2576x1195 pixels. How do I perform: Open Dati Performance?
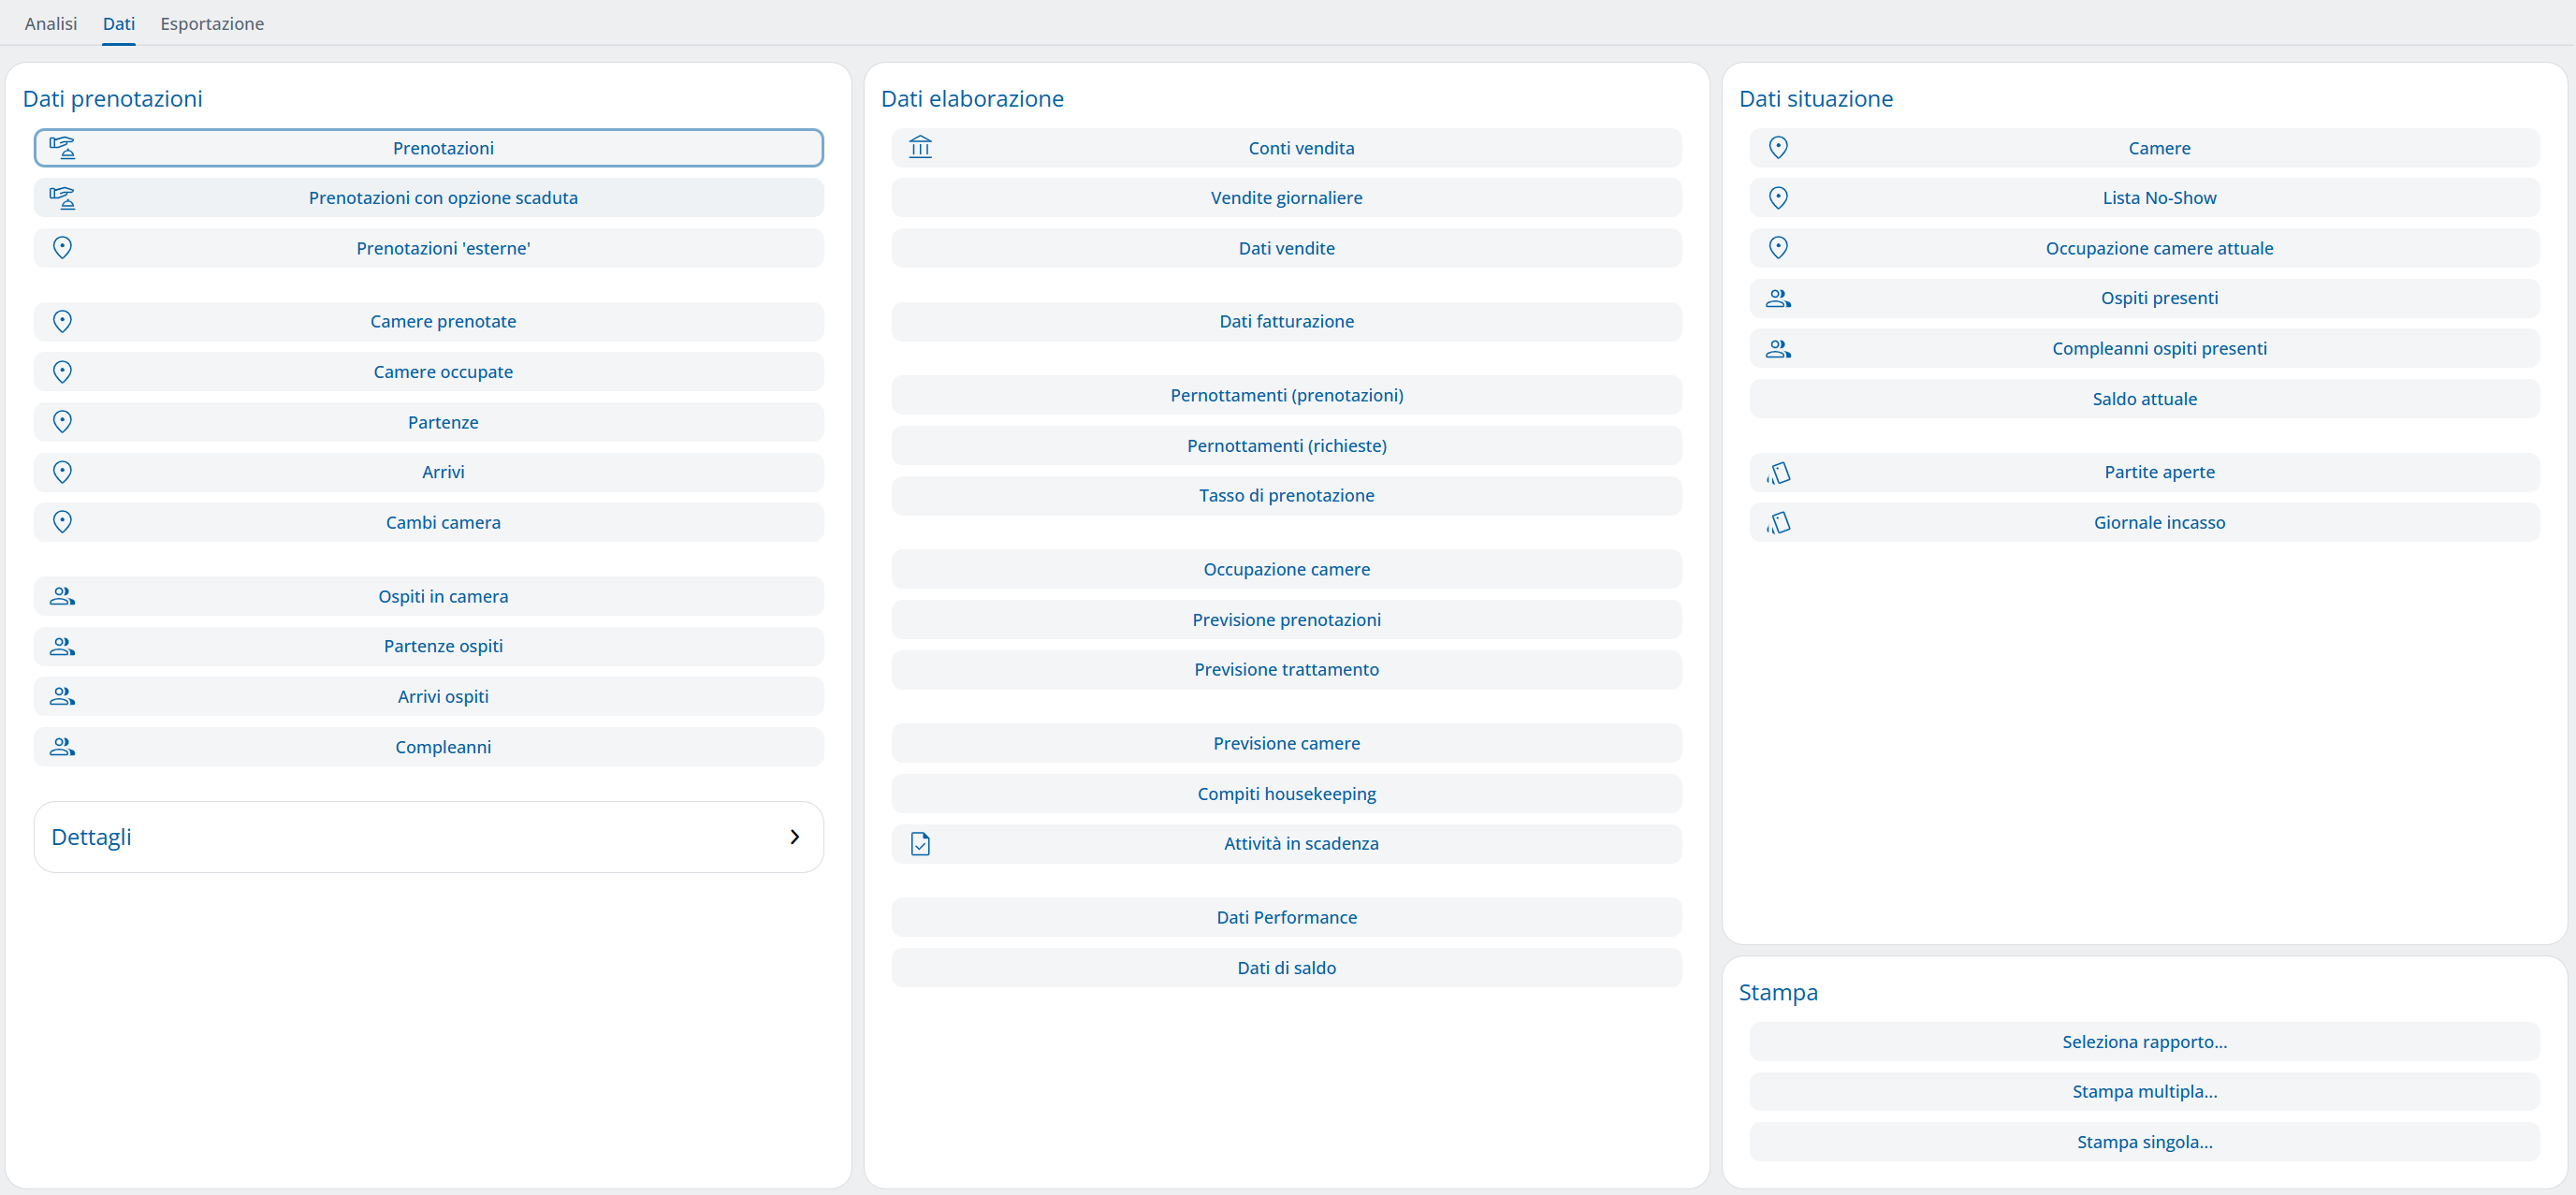point(1286,917)
